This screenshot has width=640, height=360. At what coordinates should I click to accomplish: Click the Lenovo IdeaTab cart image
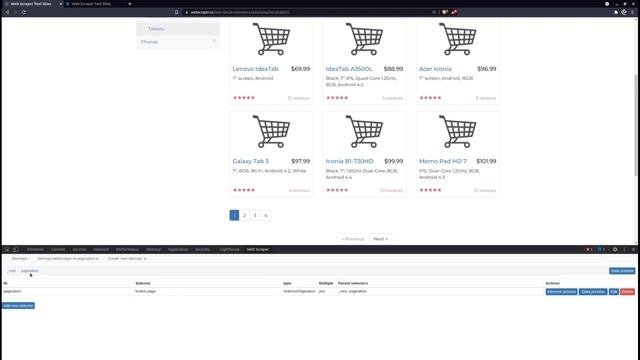pyautogui.click(x=271, y=39)
